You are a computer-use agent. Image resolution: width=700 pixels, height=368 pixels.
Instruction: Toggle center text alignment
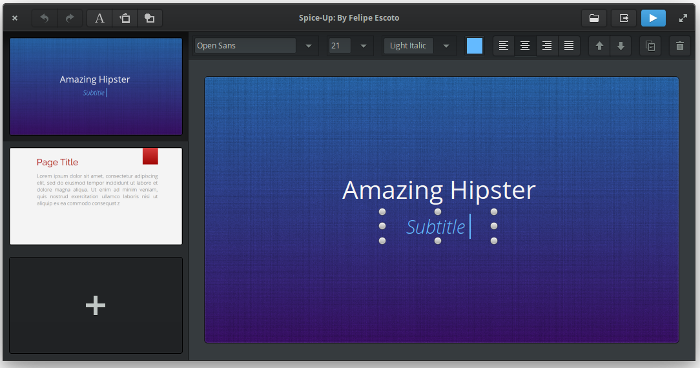pyautogui.click(x=525, y=46)
